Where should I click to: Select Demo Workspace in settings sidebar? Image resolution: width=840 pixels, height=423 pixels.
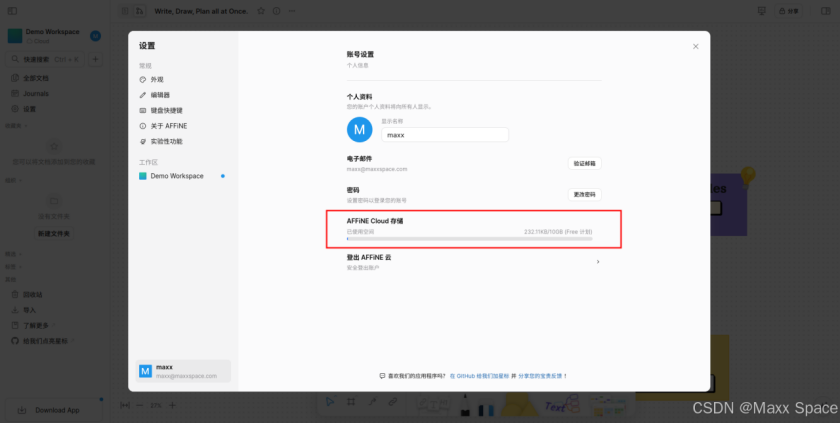[182, 176]
